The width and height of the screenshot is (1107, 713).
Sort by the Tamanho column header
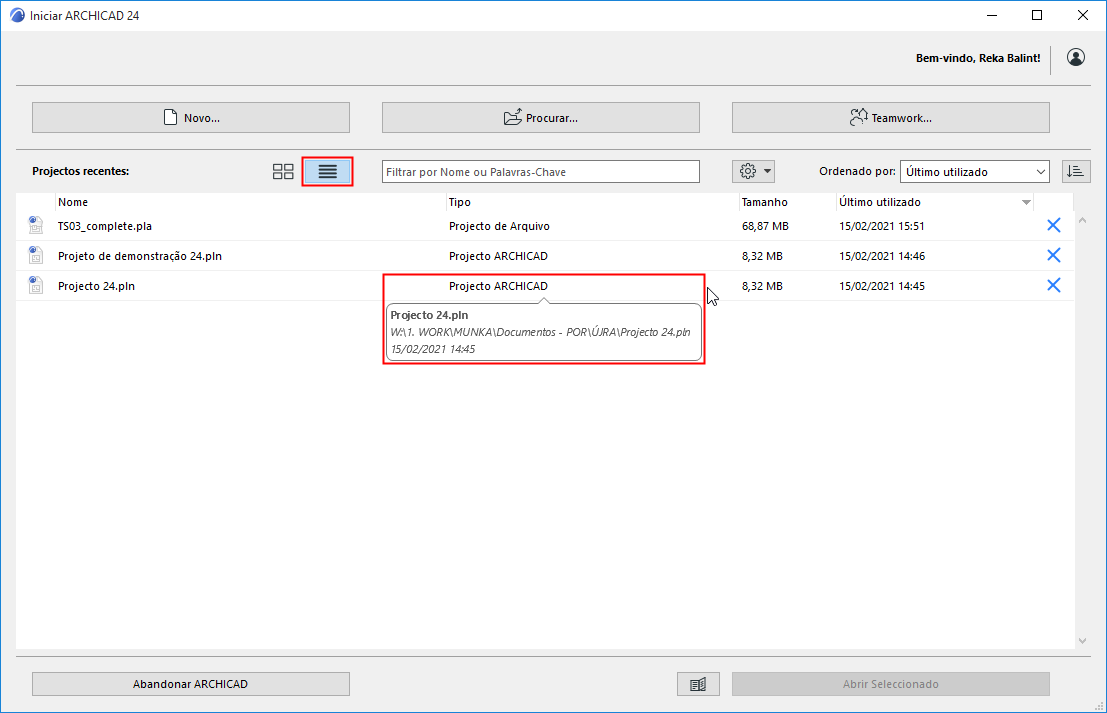(x=787, y=202)
